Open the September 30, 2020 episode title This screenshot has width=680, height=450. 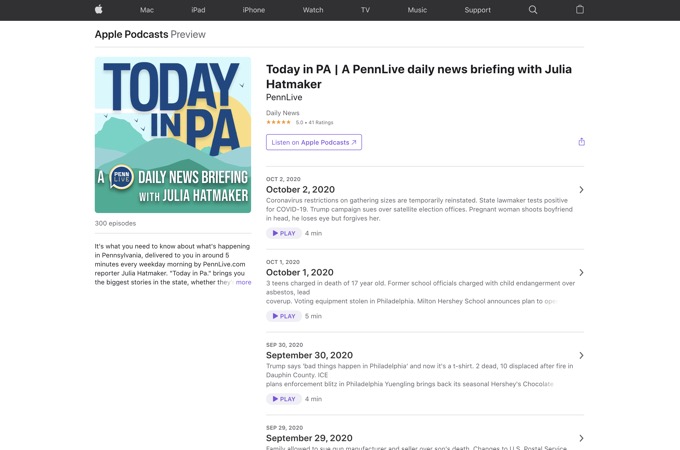click(309, 355)
